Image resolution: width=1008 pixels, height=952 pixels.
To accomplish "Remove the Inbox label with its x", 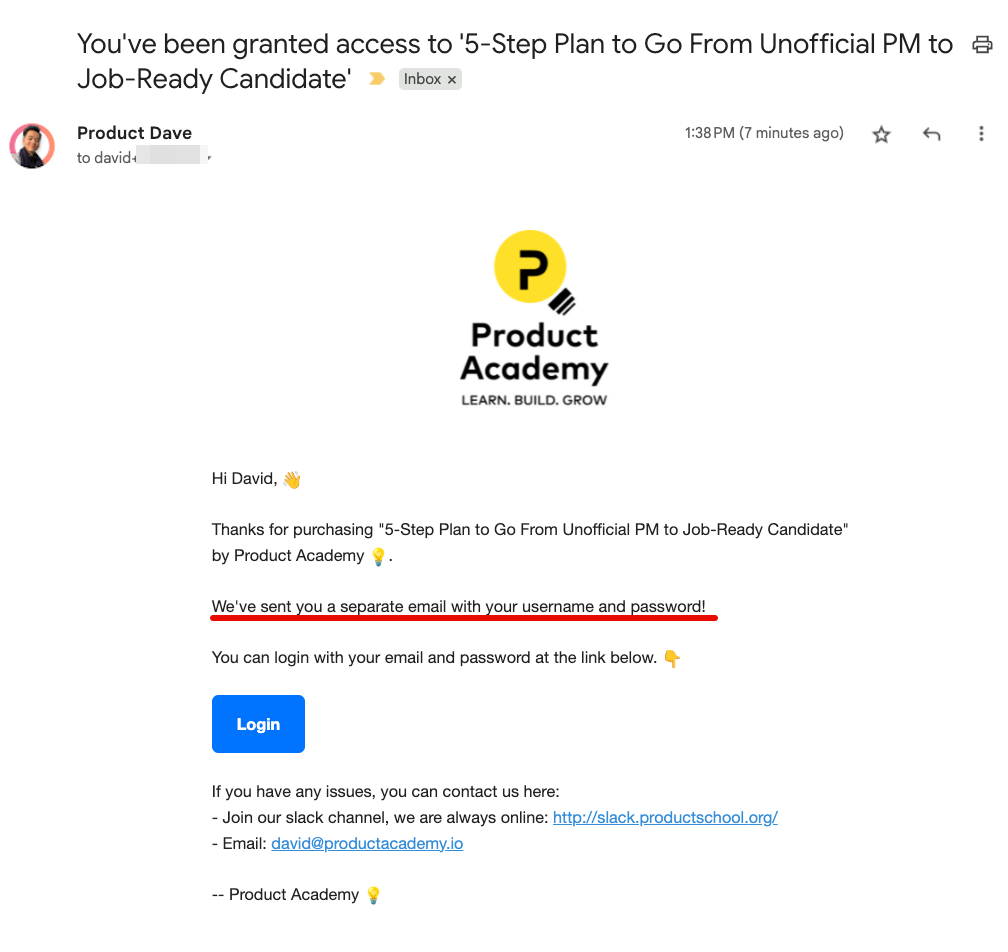I will point(452,79).
